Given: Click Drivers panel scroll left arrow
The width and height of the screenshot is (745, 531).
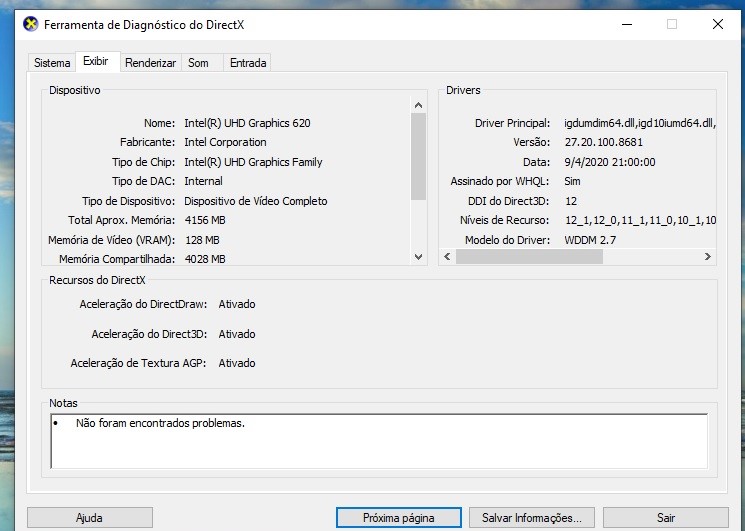Looking at the screenshot, I should (x=447, y=256).
